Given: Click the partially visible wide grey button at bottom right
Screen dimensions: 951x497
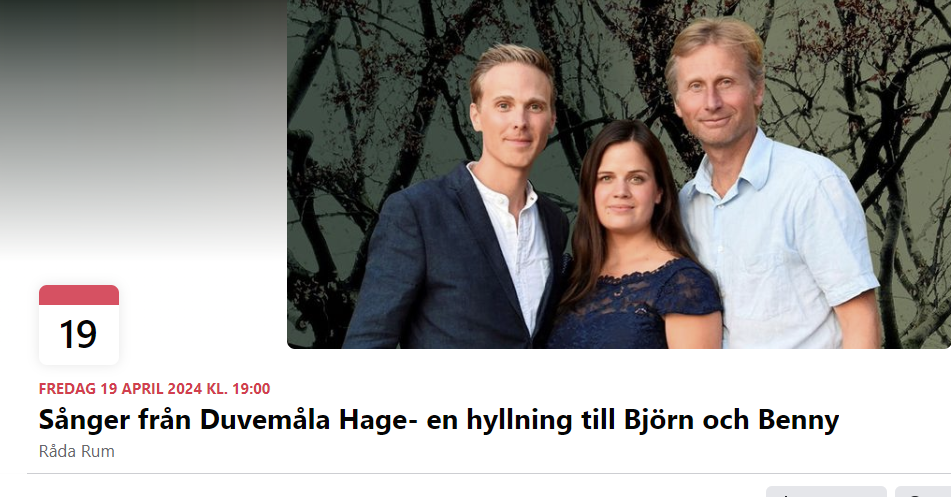Looking at the screenshot, I should pos(826,492).
